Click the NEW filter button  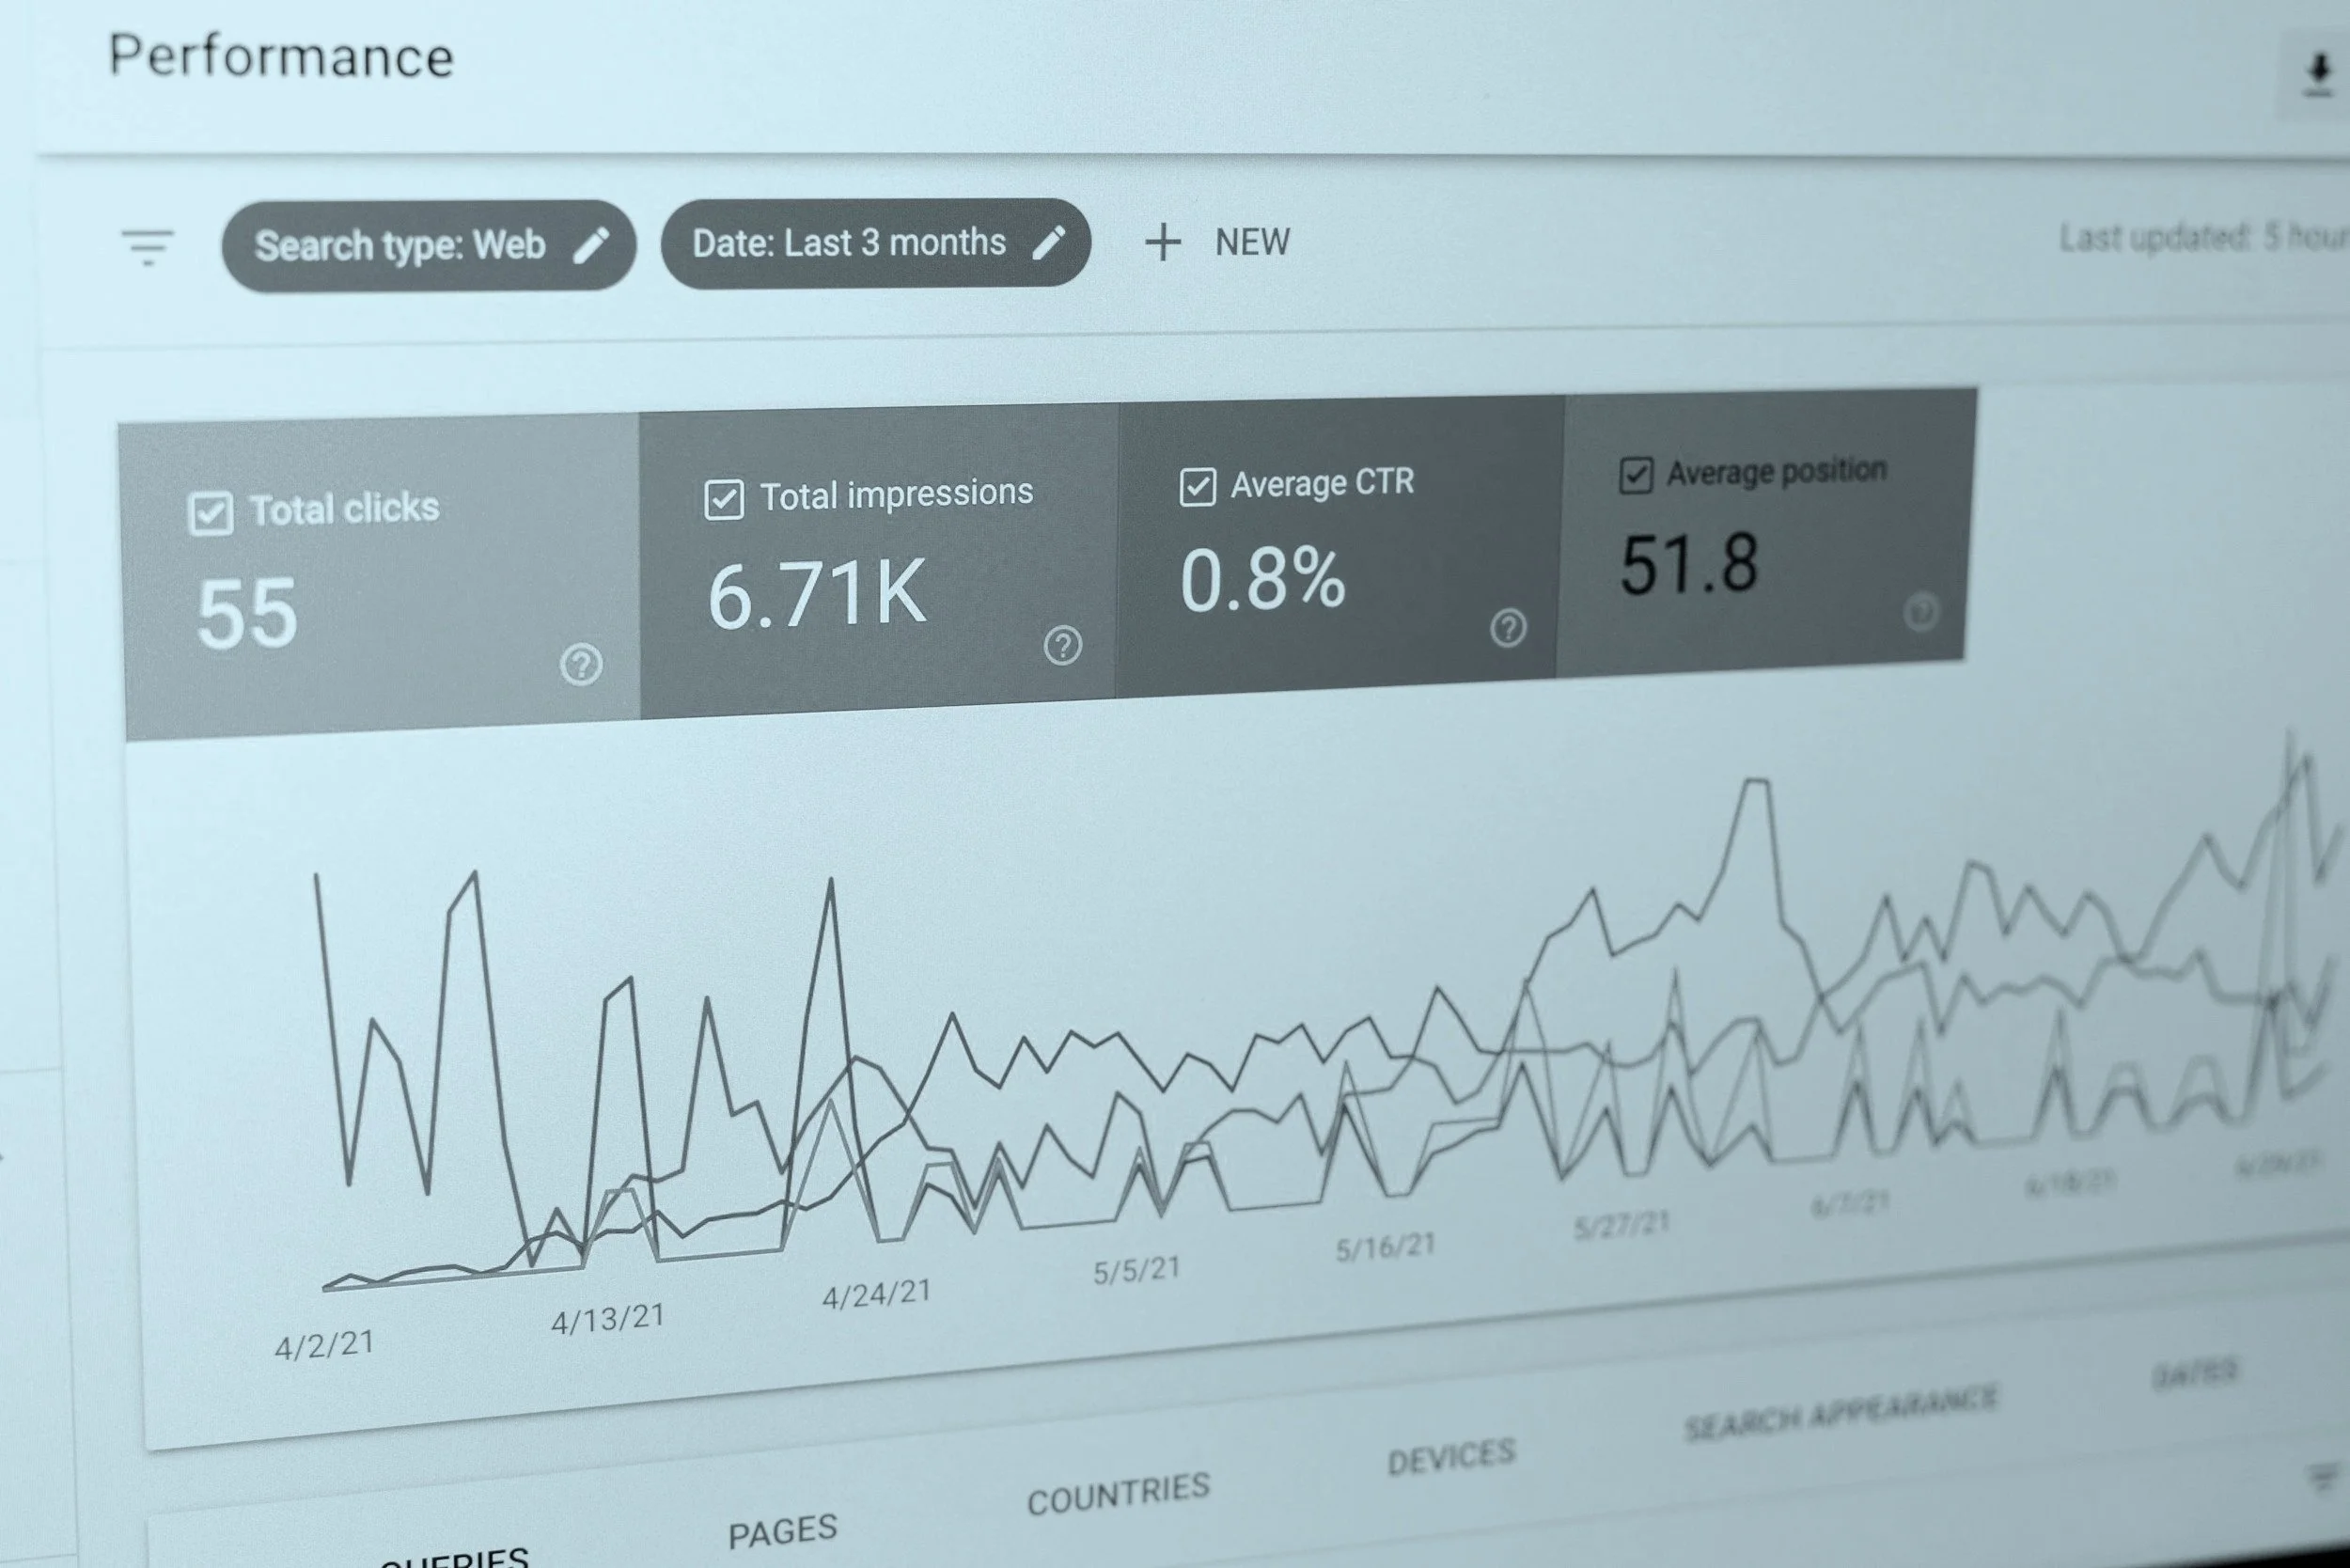(1251, 242)
